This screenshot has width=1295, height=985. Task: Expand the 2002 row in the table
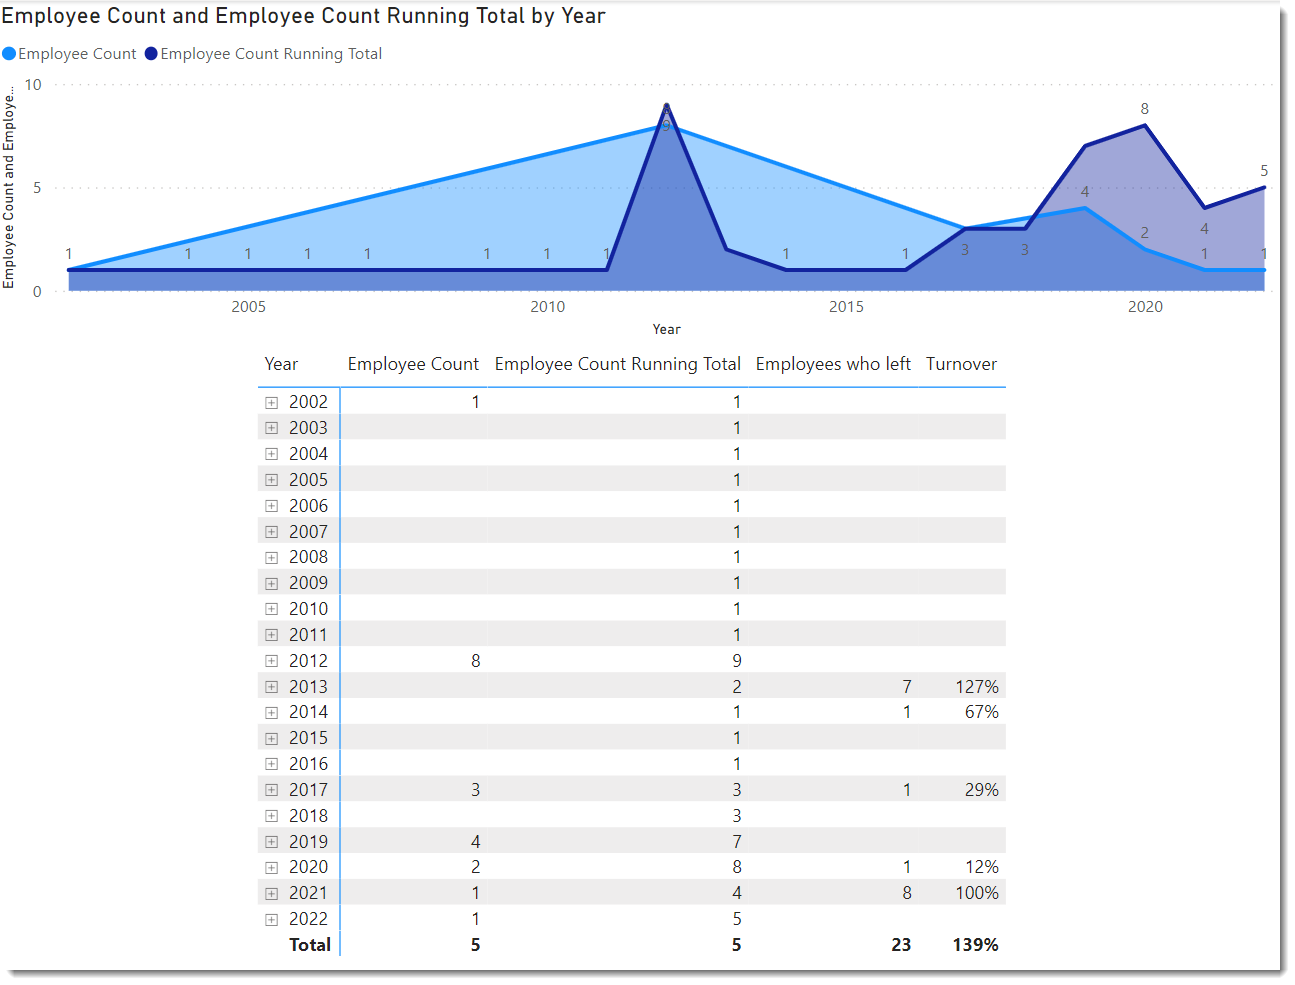[271, 402]
